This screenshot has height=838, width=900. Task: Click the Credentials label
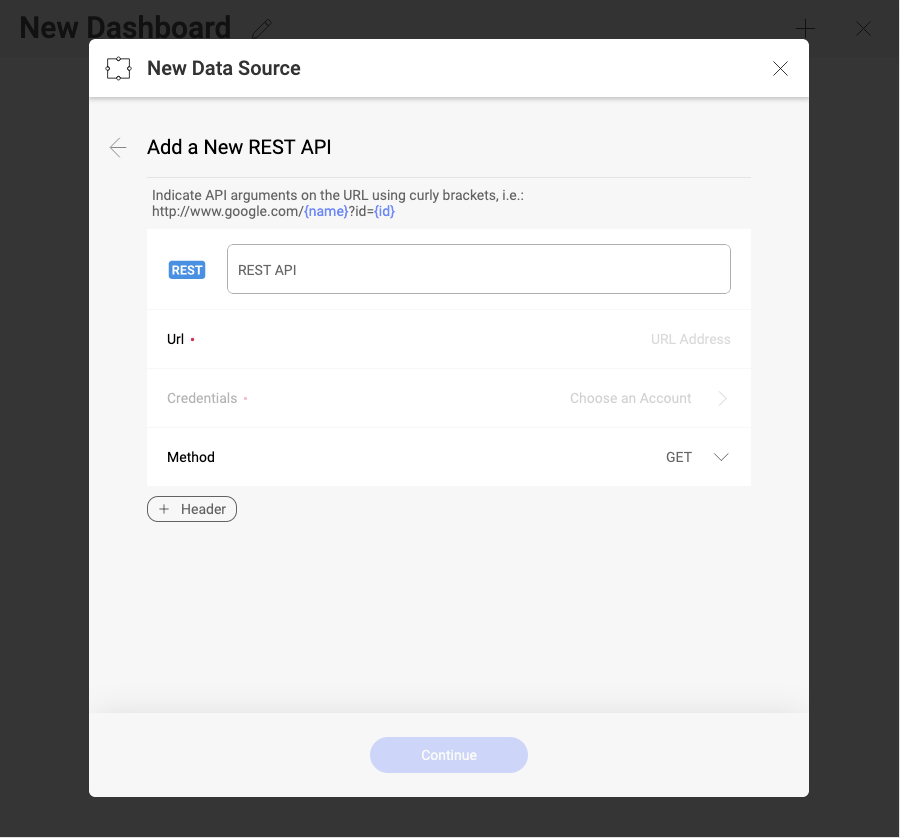202,398
